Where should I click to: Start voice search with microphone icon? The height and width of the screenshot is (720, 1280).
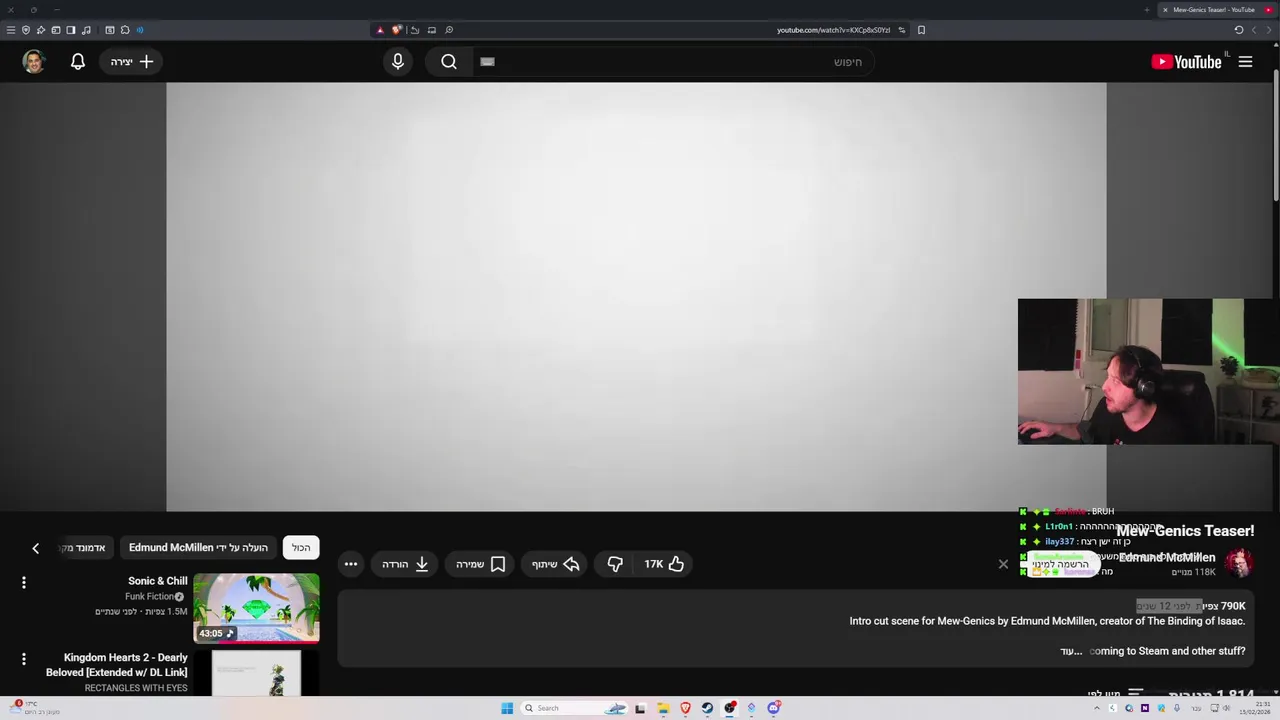398,62
